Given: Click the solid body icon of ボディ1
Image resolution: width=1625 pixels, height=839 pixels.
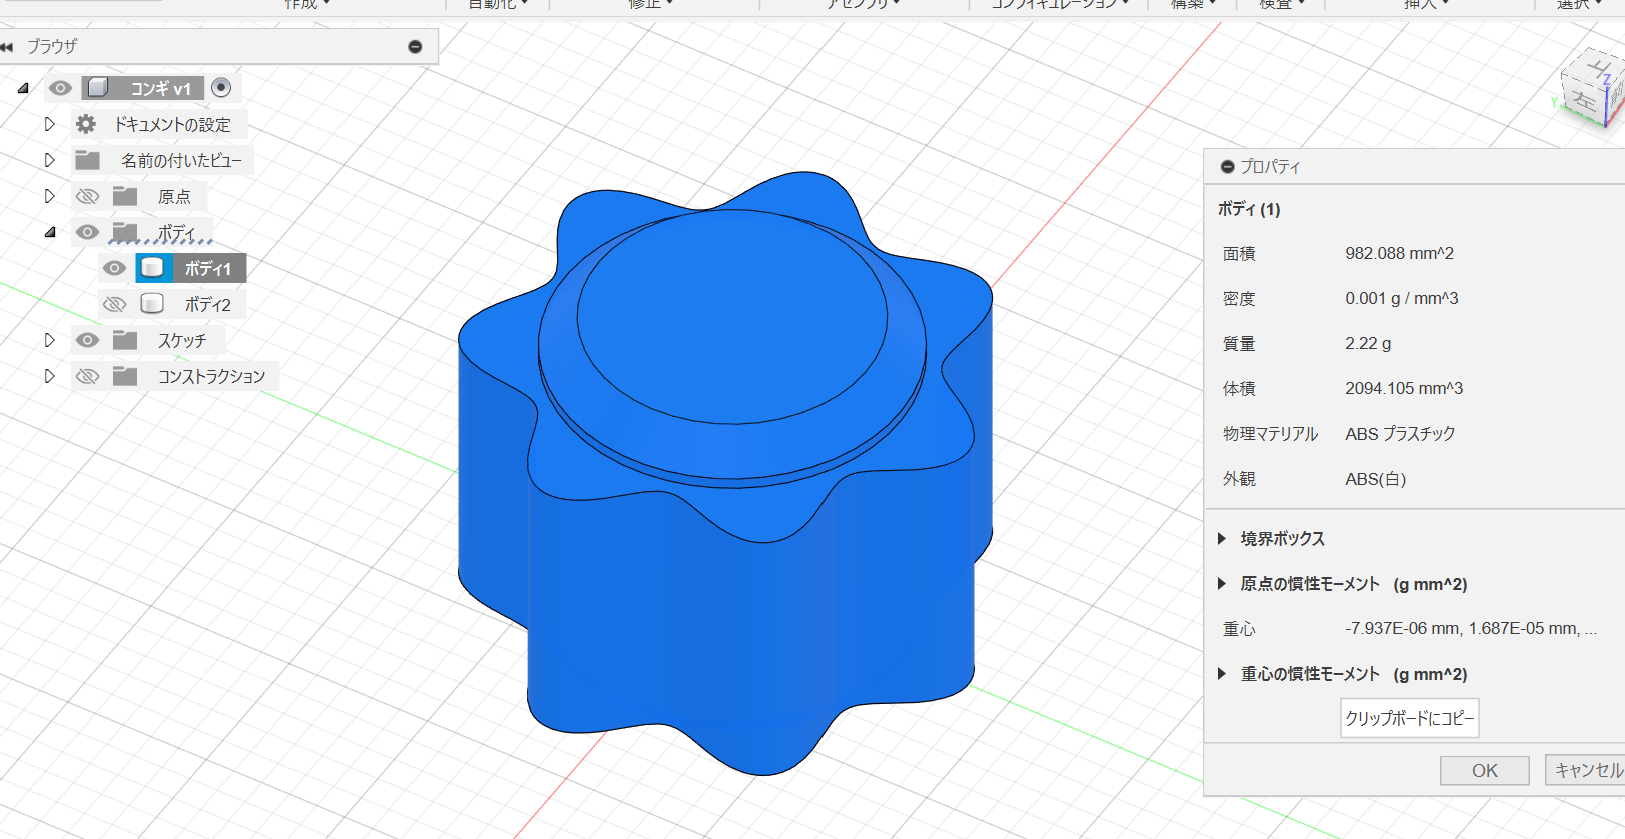Looking at the screenshot, I should point(152,268).
